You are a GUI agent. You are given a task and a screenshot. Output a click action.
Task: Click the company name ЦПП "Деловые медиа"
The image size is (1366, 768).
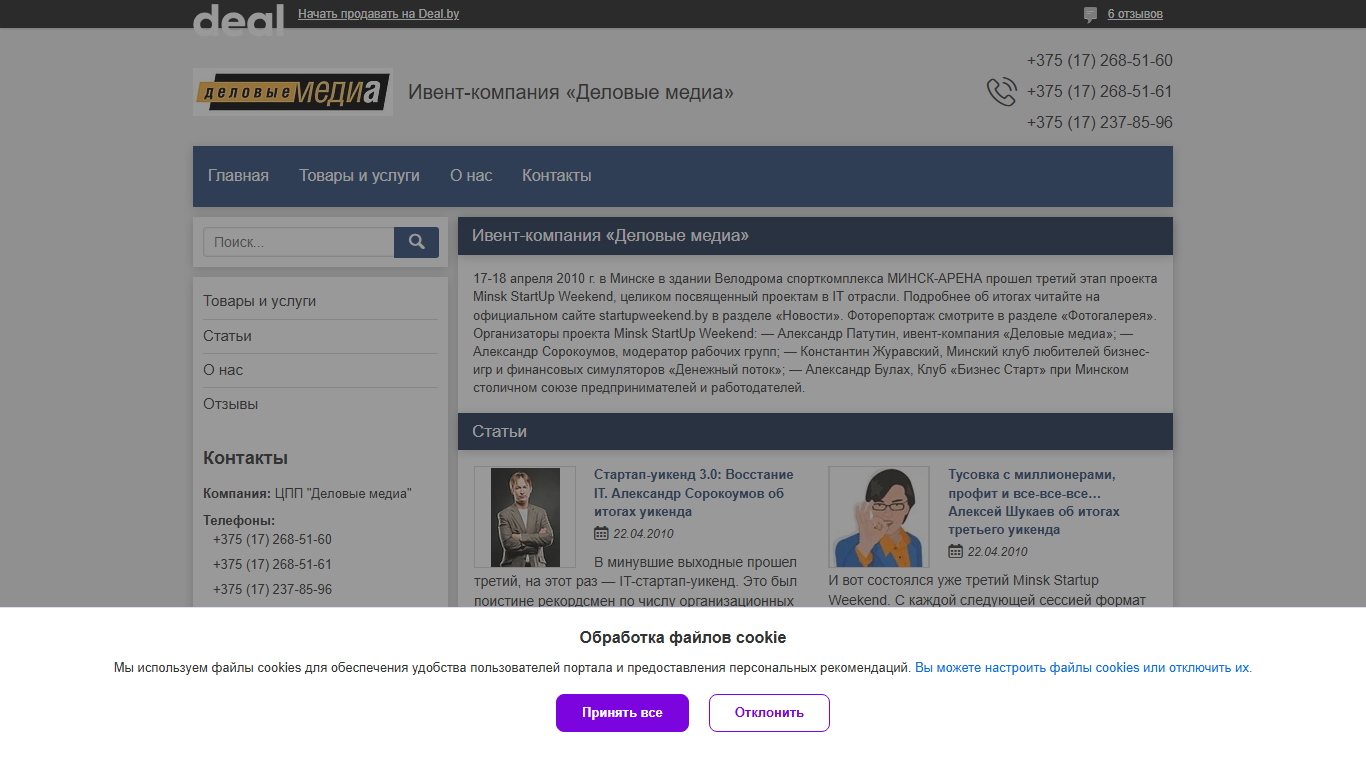pos(343,494)
